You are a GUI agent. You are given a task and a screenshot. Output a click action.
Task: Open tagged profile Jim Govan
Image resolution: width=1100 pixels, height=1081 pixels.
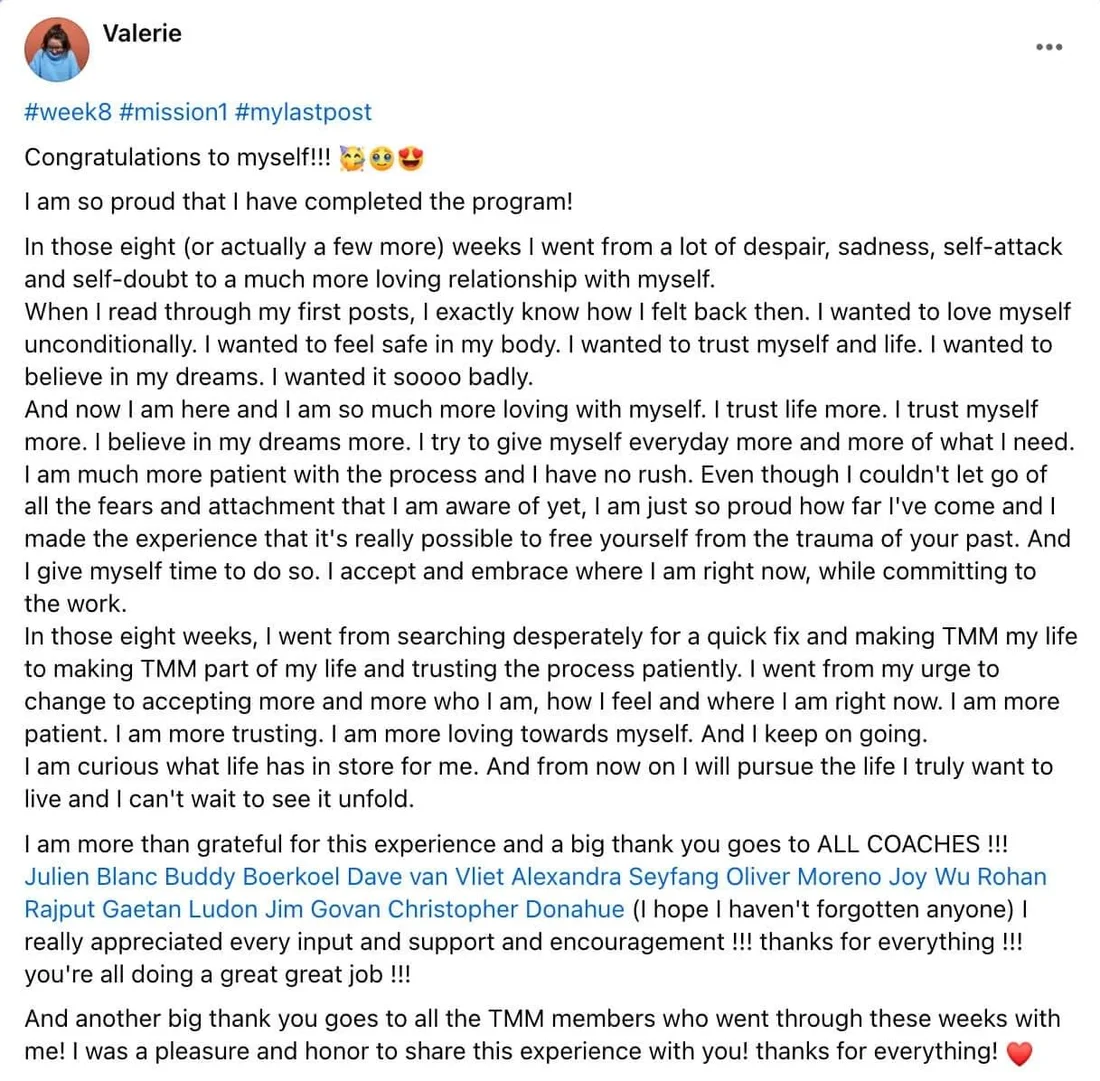tap(323, 909)
